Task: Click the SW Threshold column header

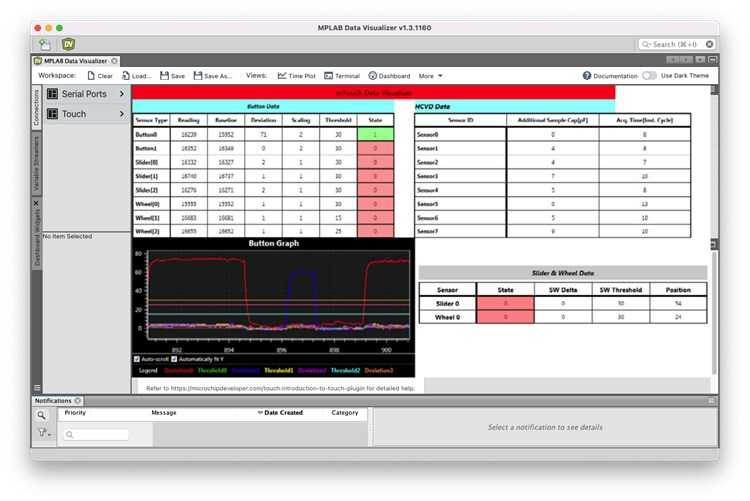Action: pos(620,289)
